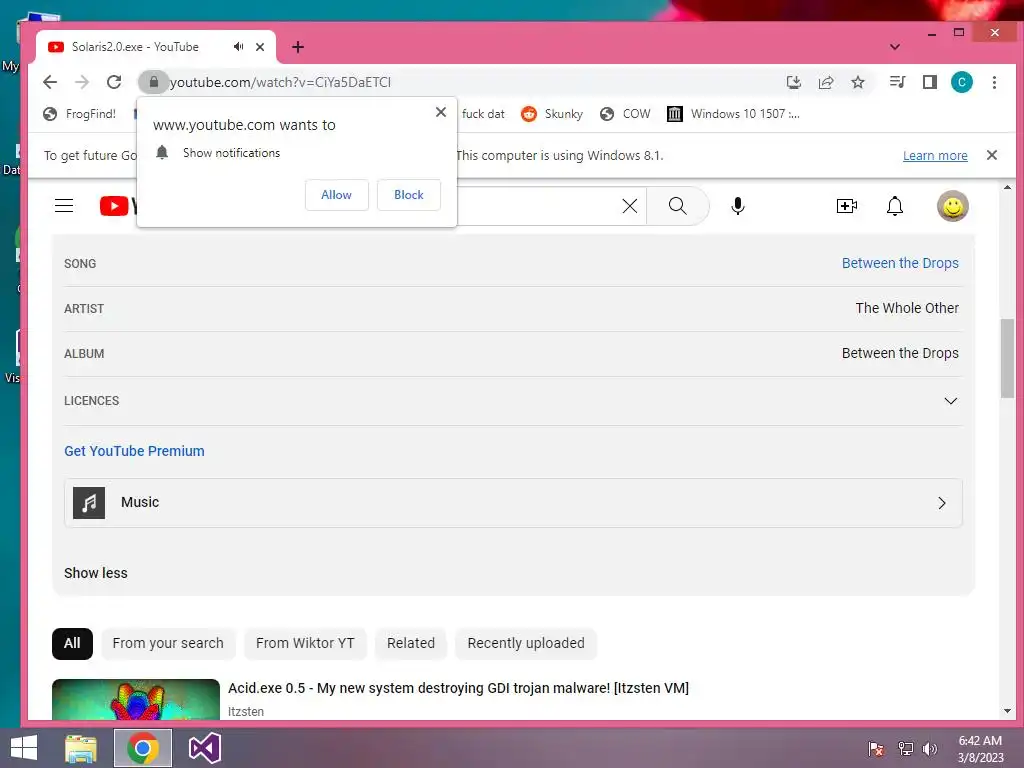Select the All filter chip

tap(72, 643)
